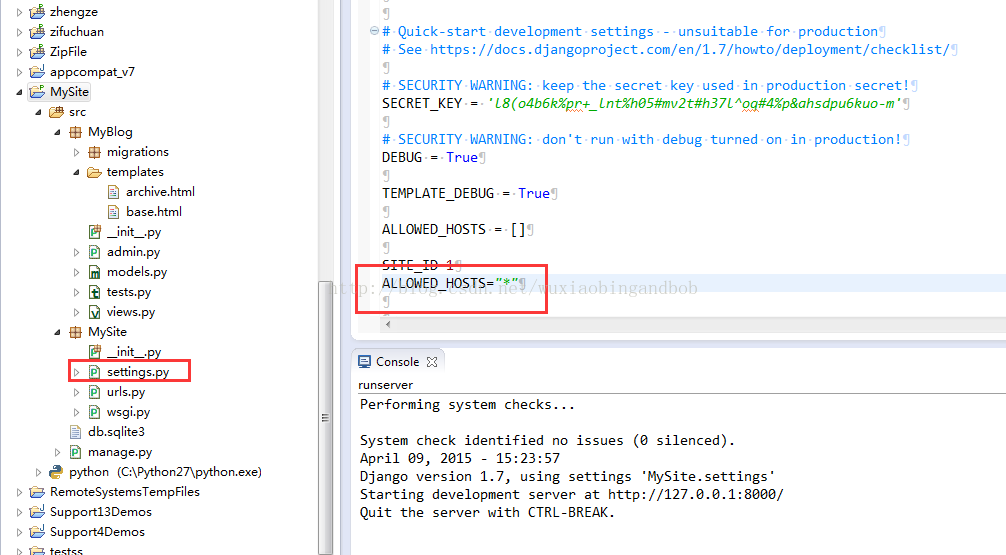Screen dimensions: 1006x555
Task: Expand the Support13Demos project
Action: click(x=19, y=512)
